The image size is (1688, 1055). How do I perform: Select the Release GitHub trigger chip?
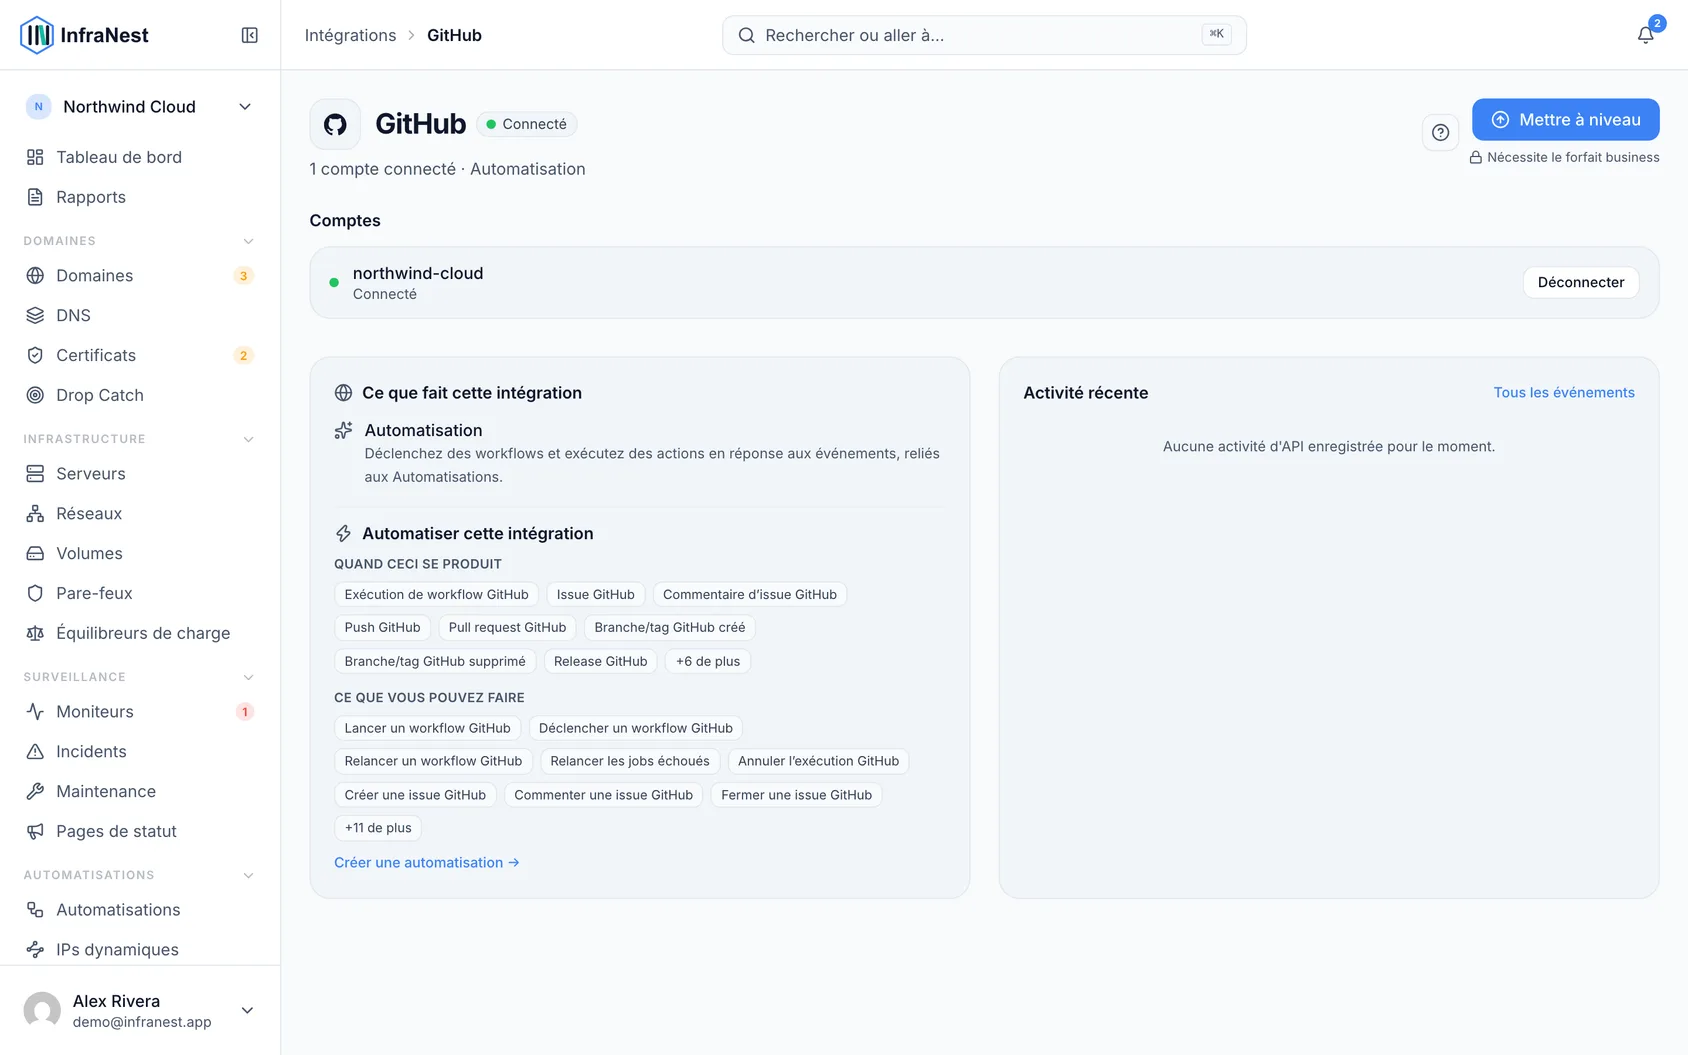point(600,661)
